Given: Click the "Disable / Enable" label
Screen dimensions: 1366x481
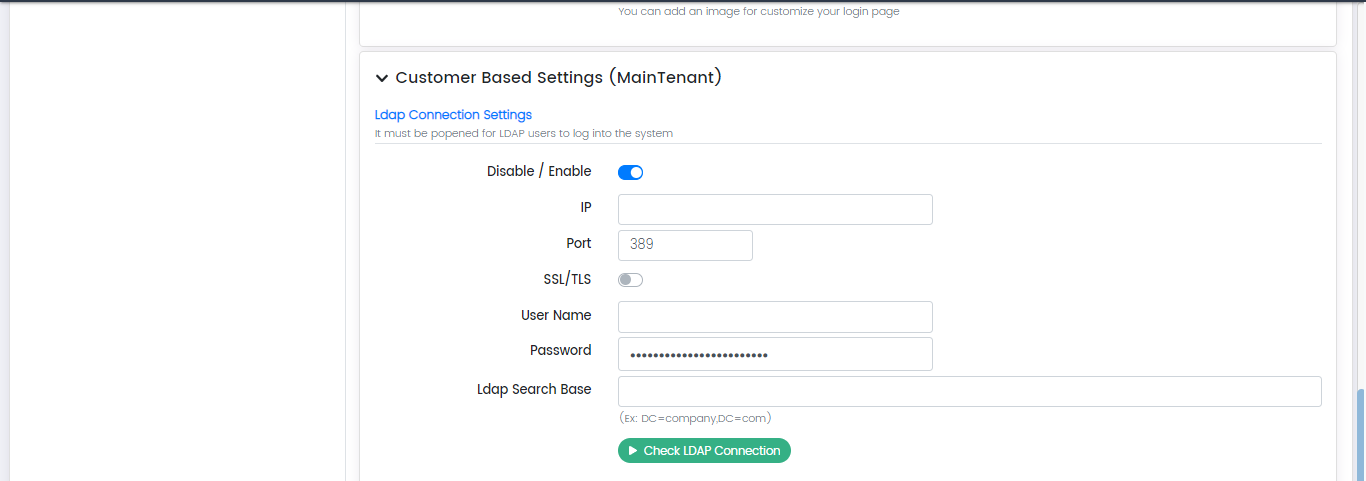Looking at the screenshot, I should [539, 171].
